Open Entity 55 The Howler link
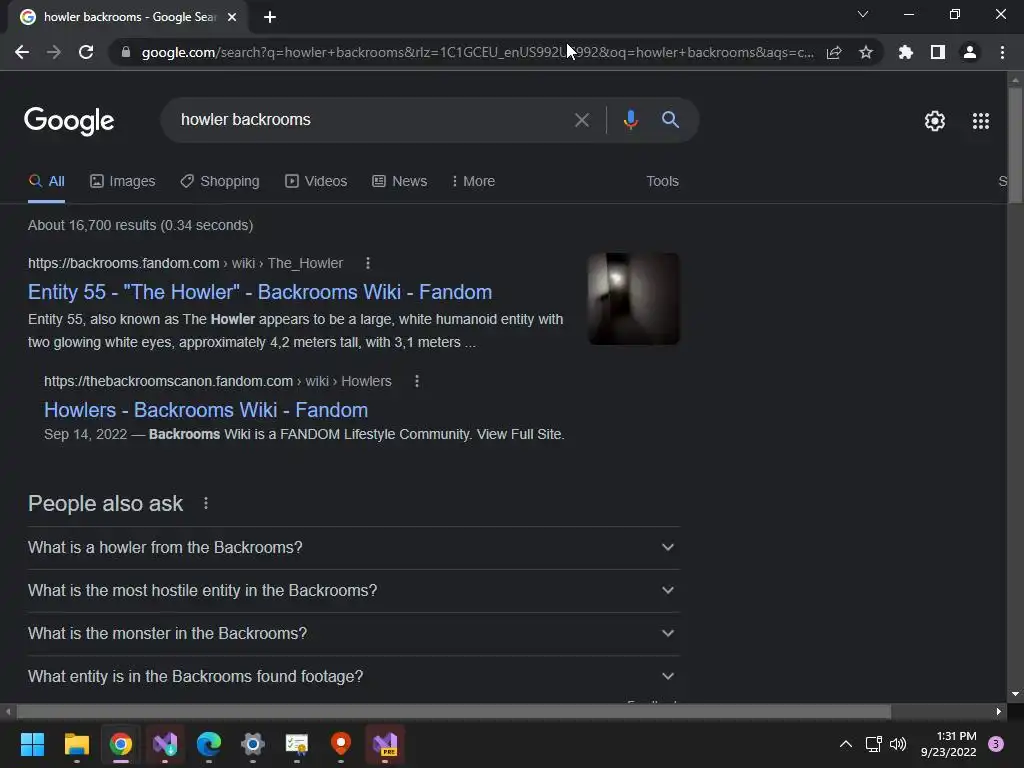Screen dimensions: 1024x768 pos(260,292)
